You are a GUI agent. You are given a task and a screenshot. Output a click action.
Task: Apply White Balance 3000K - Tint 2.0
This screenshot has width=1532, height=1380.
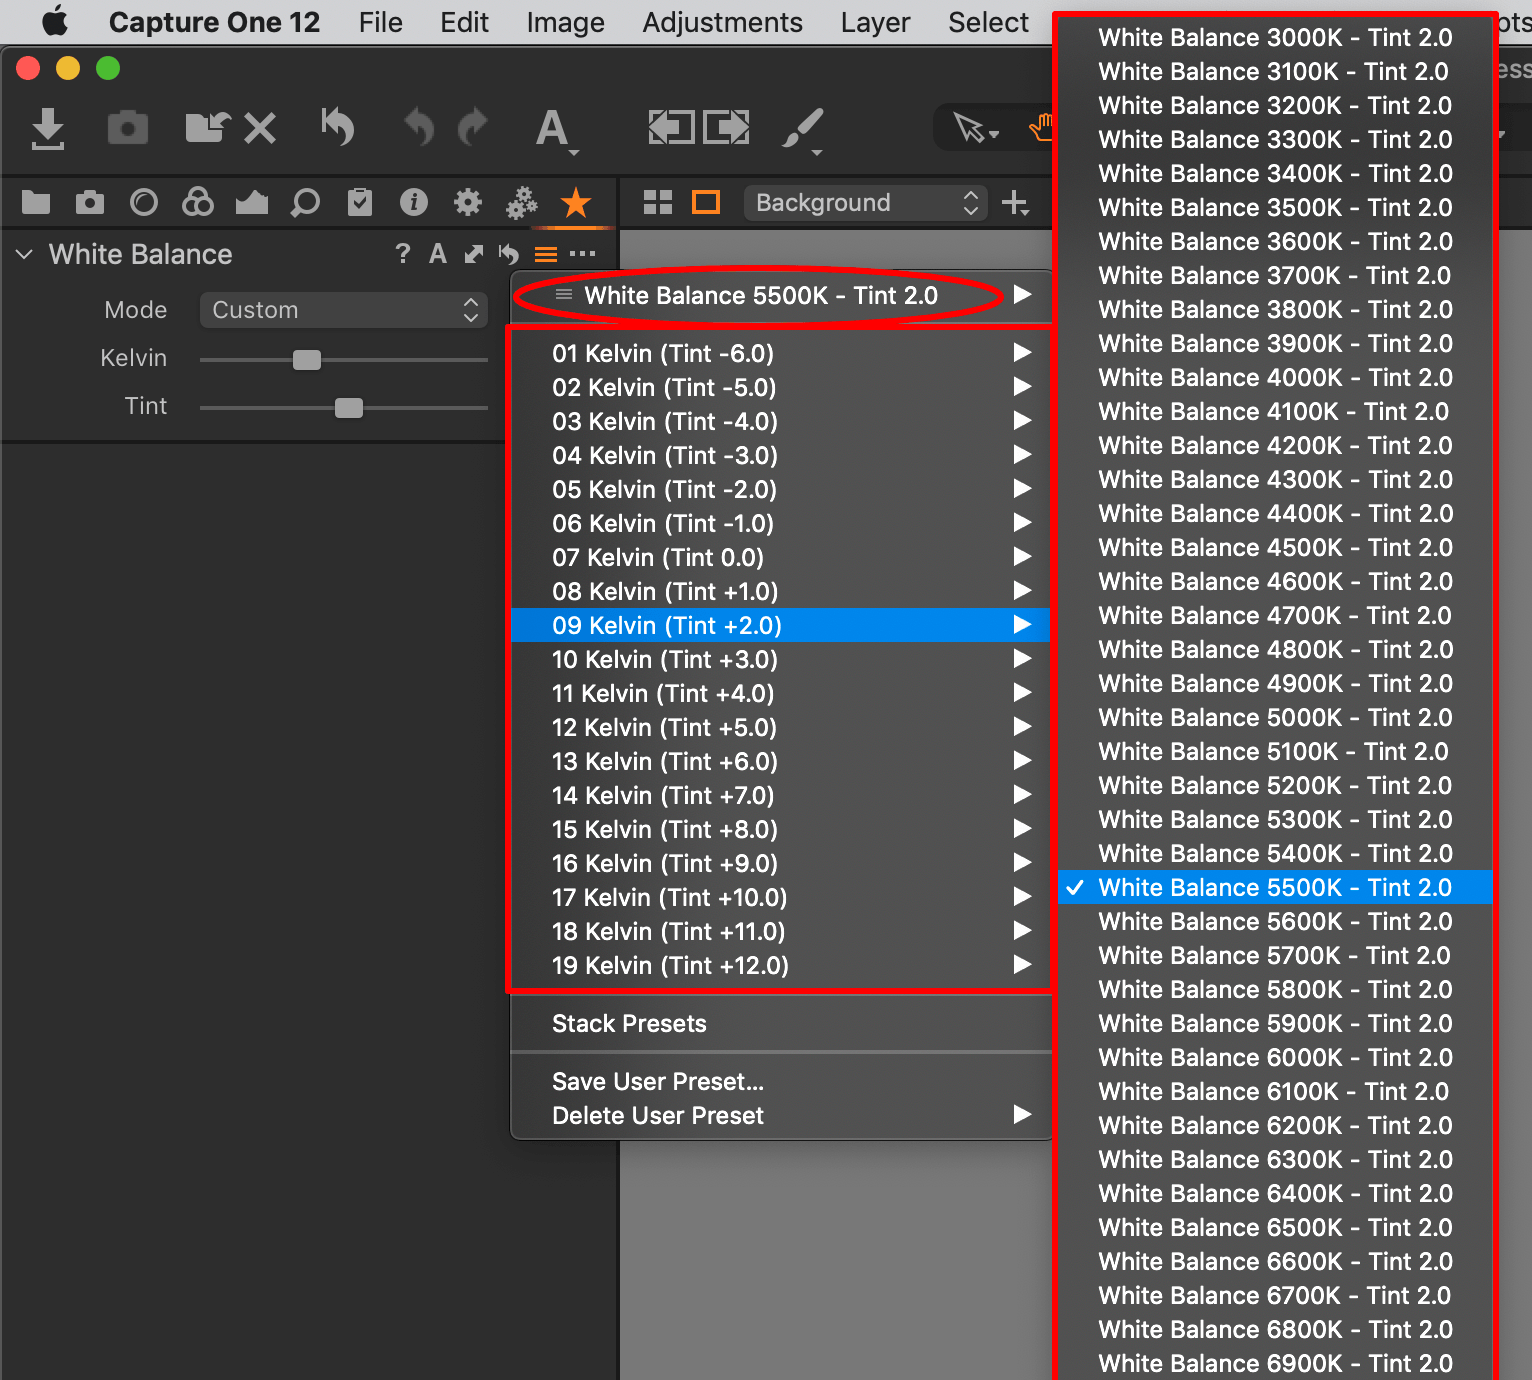point(1275,37)
